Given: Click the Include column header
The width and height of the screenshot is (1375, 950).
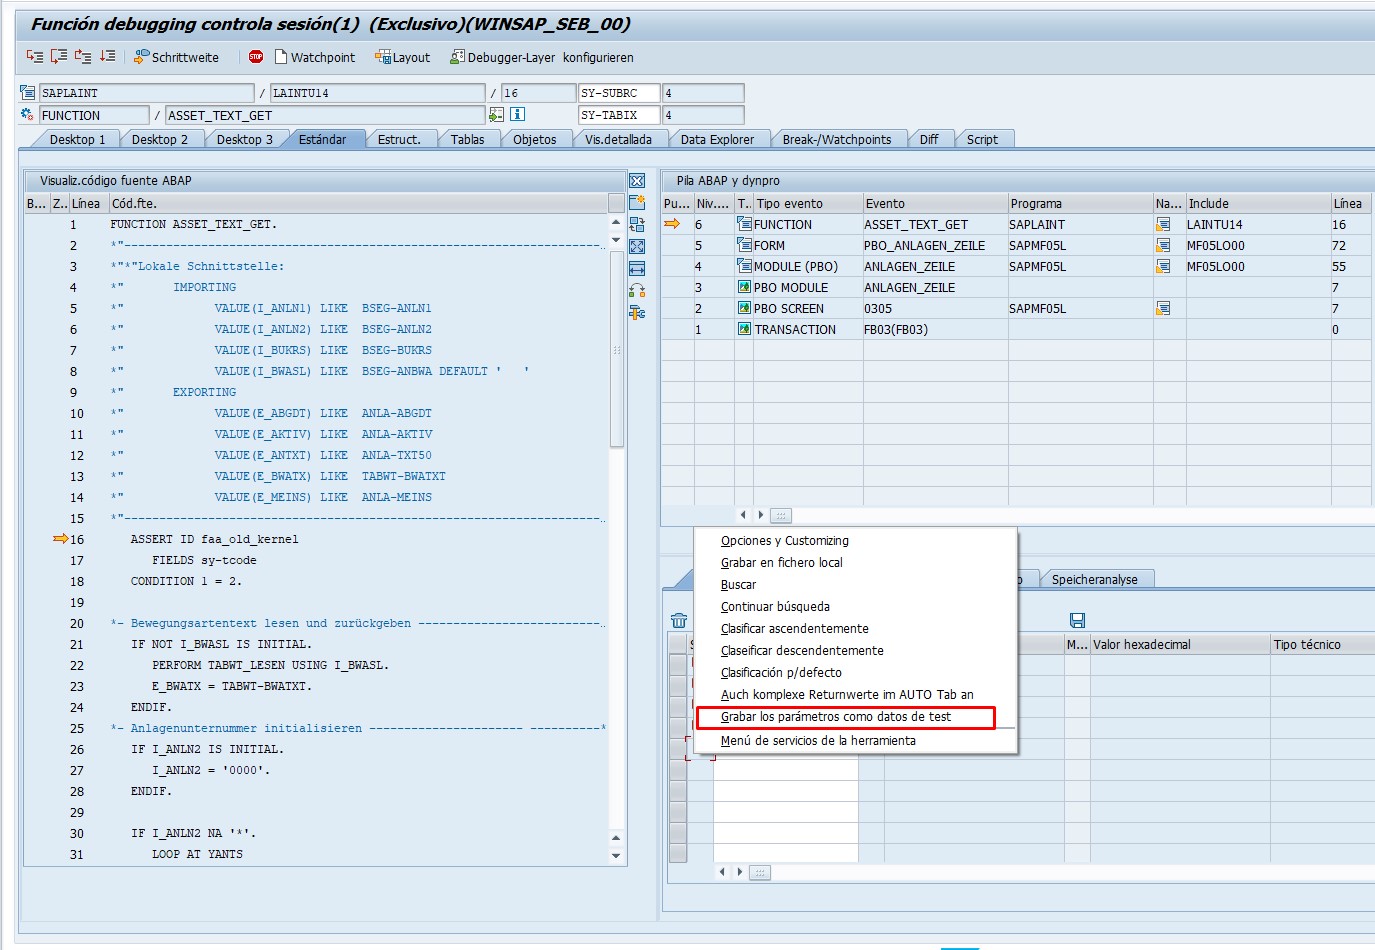Looking at the screenshot, I should [1257, 203].
